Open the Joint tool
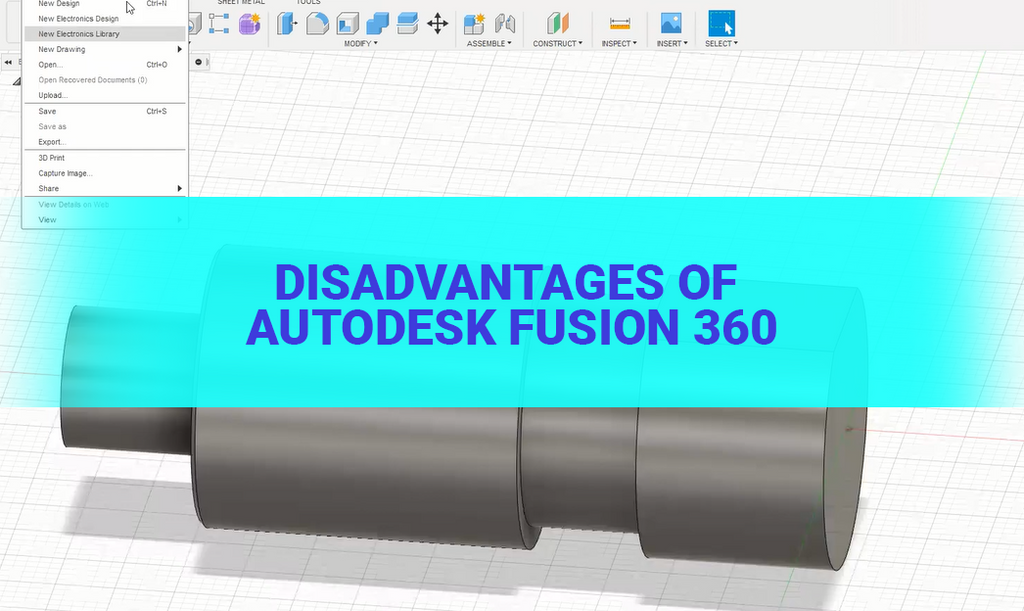Viewport: 1024px width, 611px height. click(505, 22)
